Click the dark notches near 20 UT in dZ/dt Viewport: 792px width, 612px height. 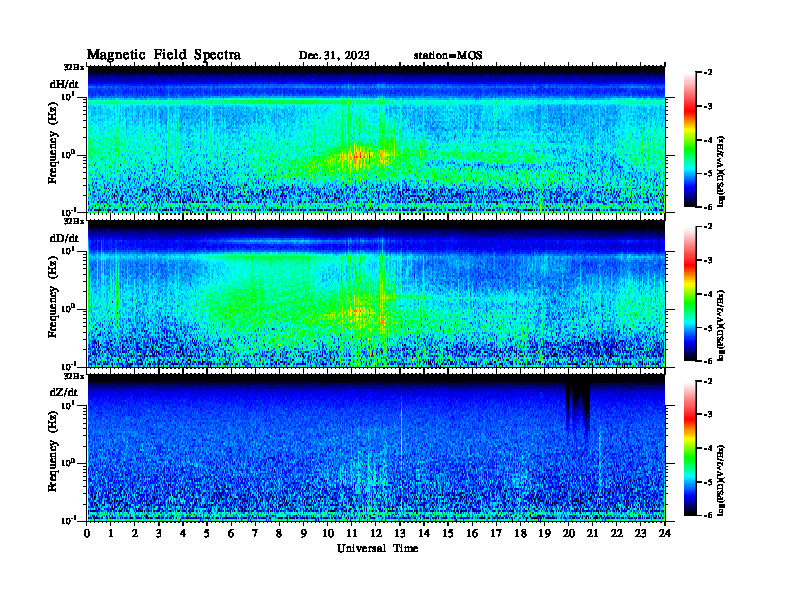pyautogui.click(x=578, y=406)
